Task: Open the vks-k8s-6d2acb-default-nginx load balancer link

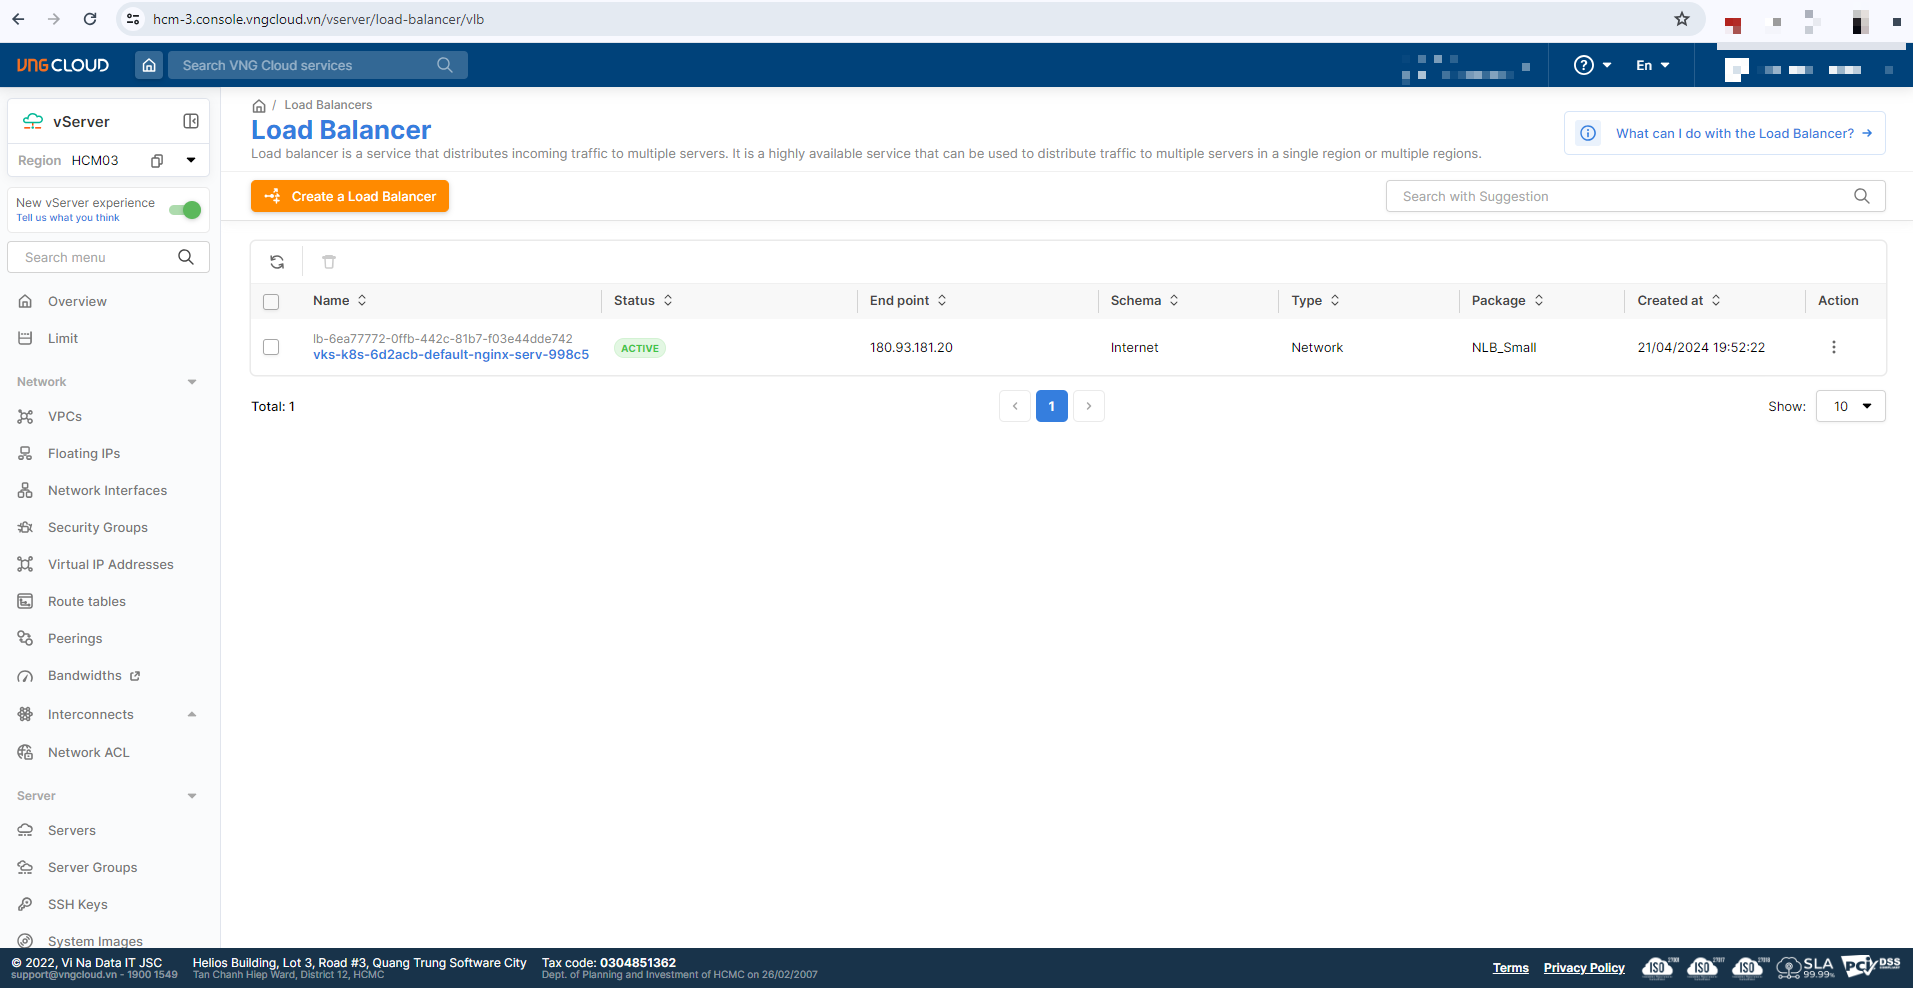Action: [x=450, y=355]
